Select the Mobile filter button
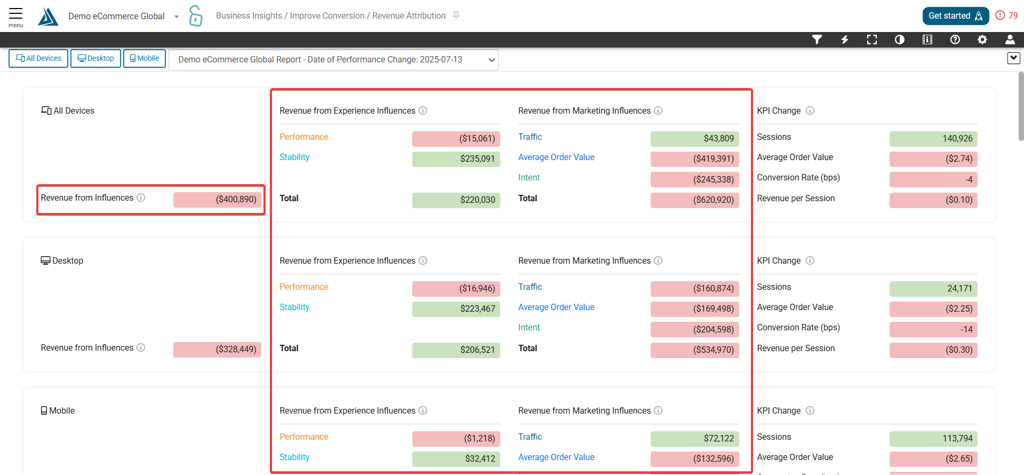Image resolution: width=1024 pixels, height=475 pixels. pos(144,59)
